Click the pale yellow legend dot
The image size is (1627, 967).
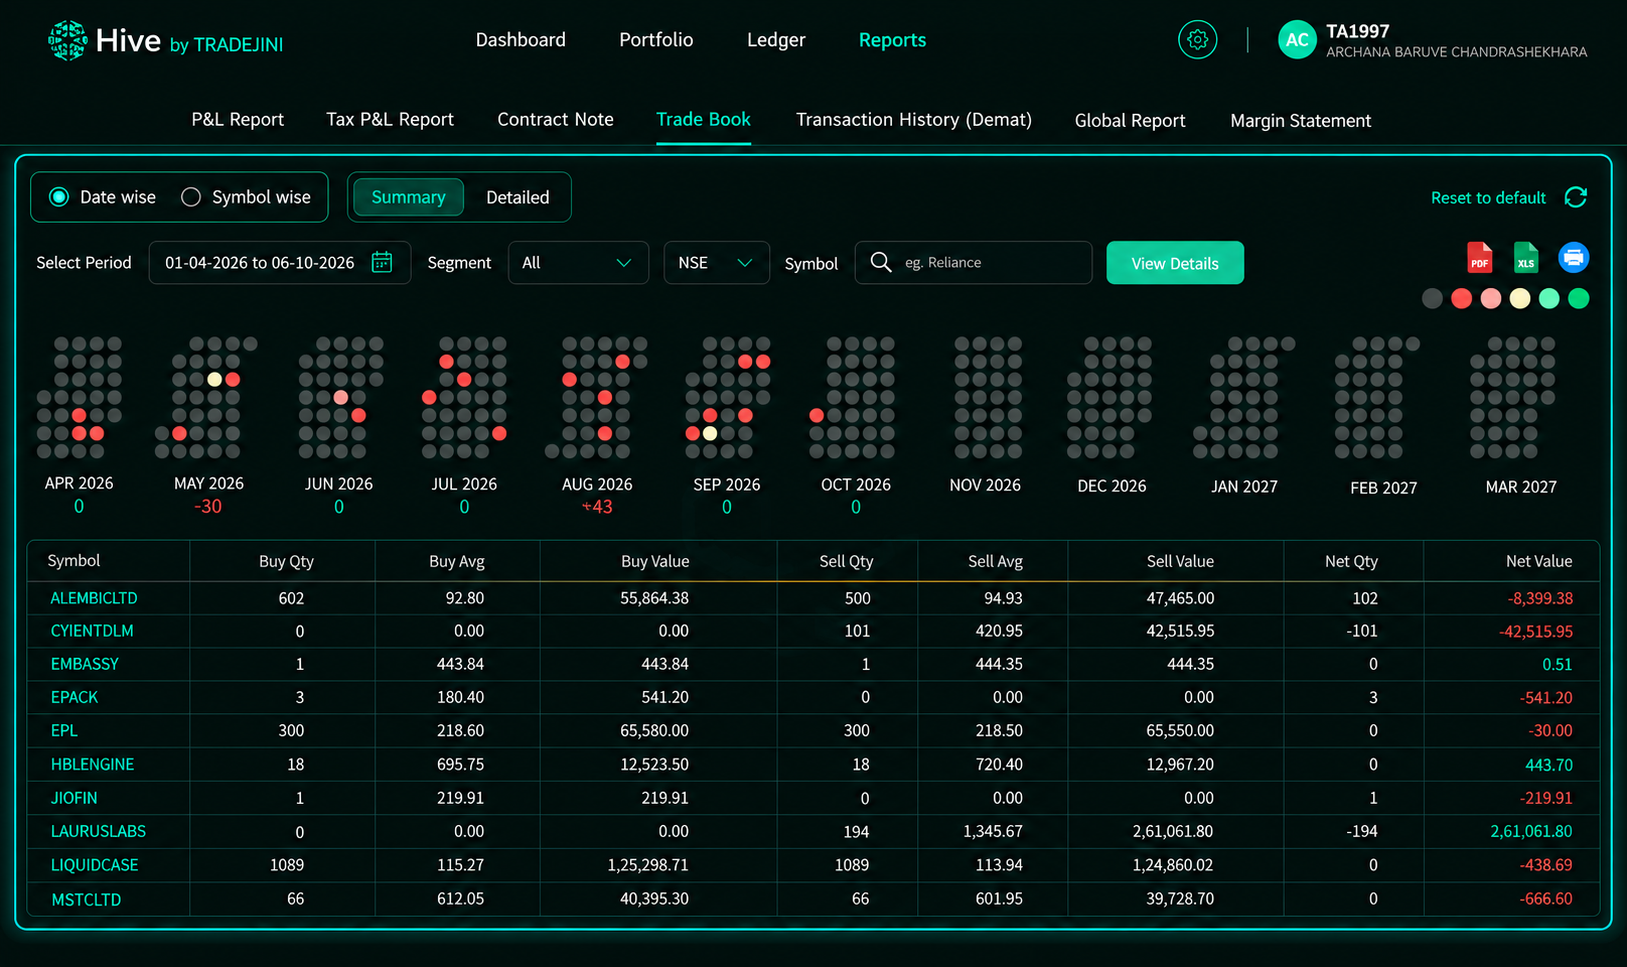(1520, 298)
